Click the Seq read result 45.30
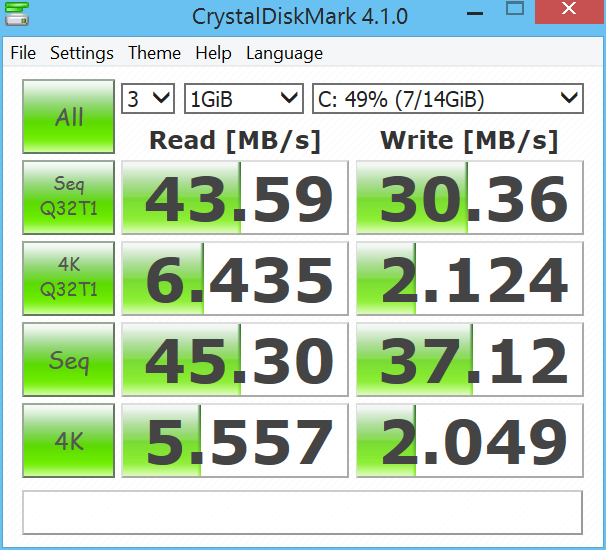The image size is (606, 550). click(235, 359)
